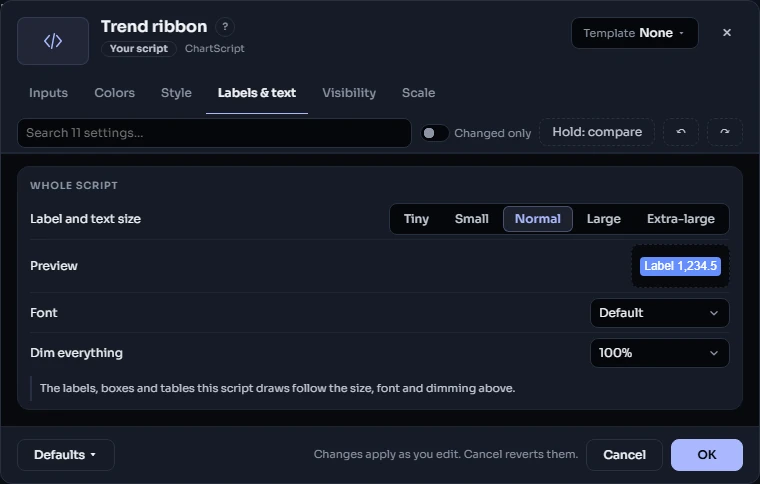Select Normal label size
Image resolution: width=760 pixels, height=484 pixels.
coord(538,219)
